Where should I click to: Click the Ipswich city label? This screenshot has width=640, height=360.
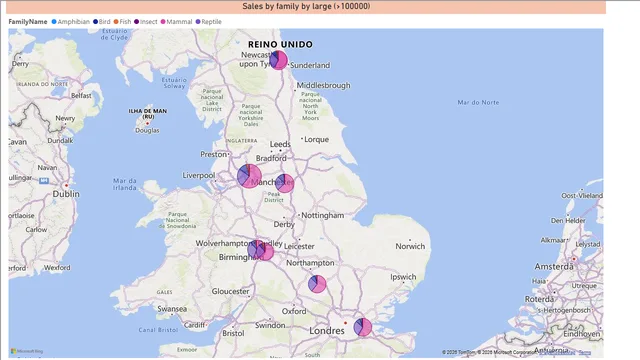(x=403, y=277)
